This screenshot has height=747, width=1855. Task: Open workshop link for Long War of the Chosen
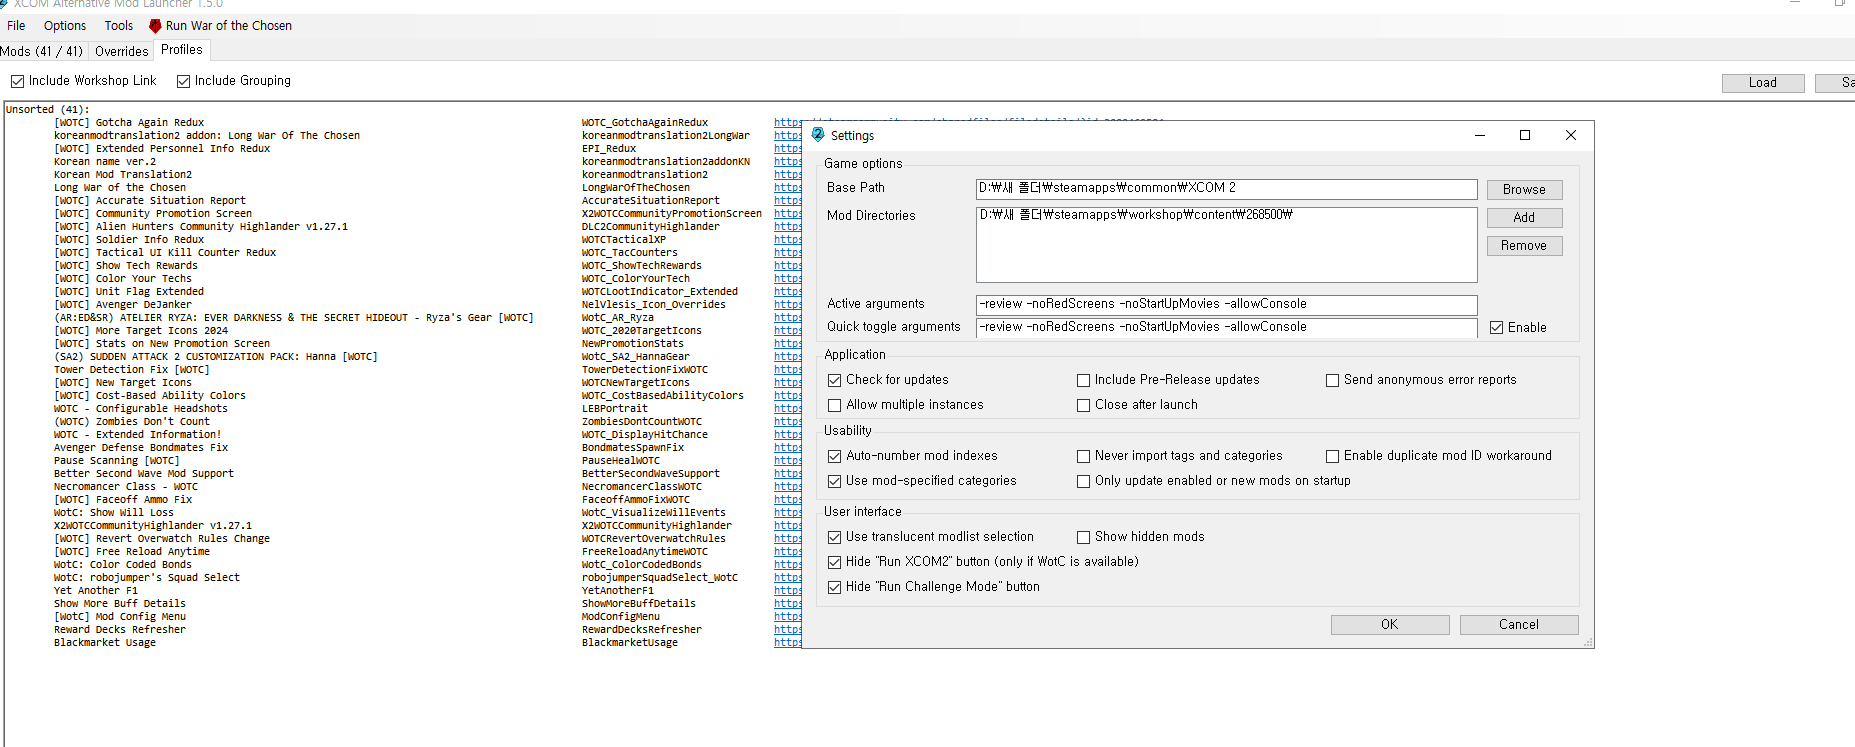coord(788,188)
